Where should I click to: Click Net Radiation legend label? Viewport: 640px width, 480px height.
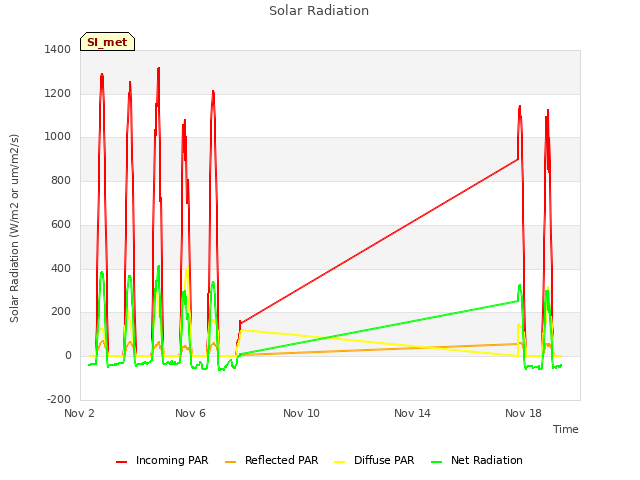[x=487, y=460]
